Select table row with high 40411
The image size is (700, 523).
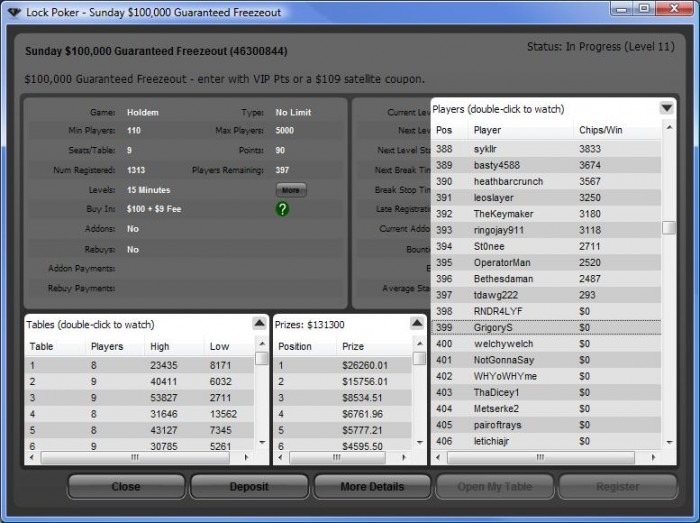pos(140,382)
